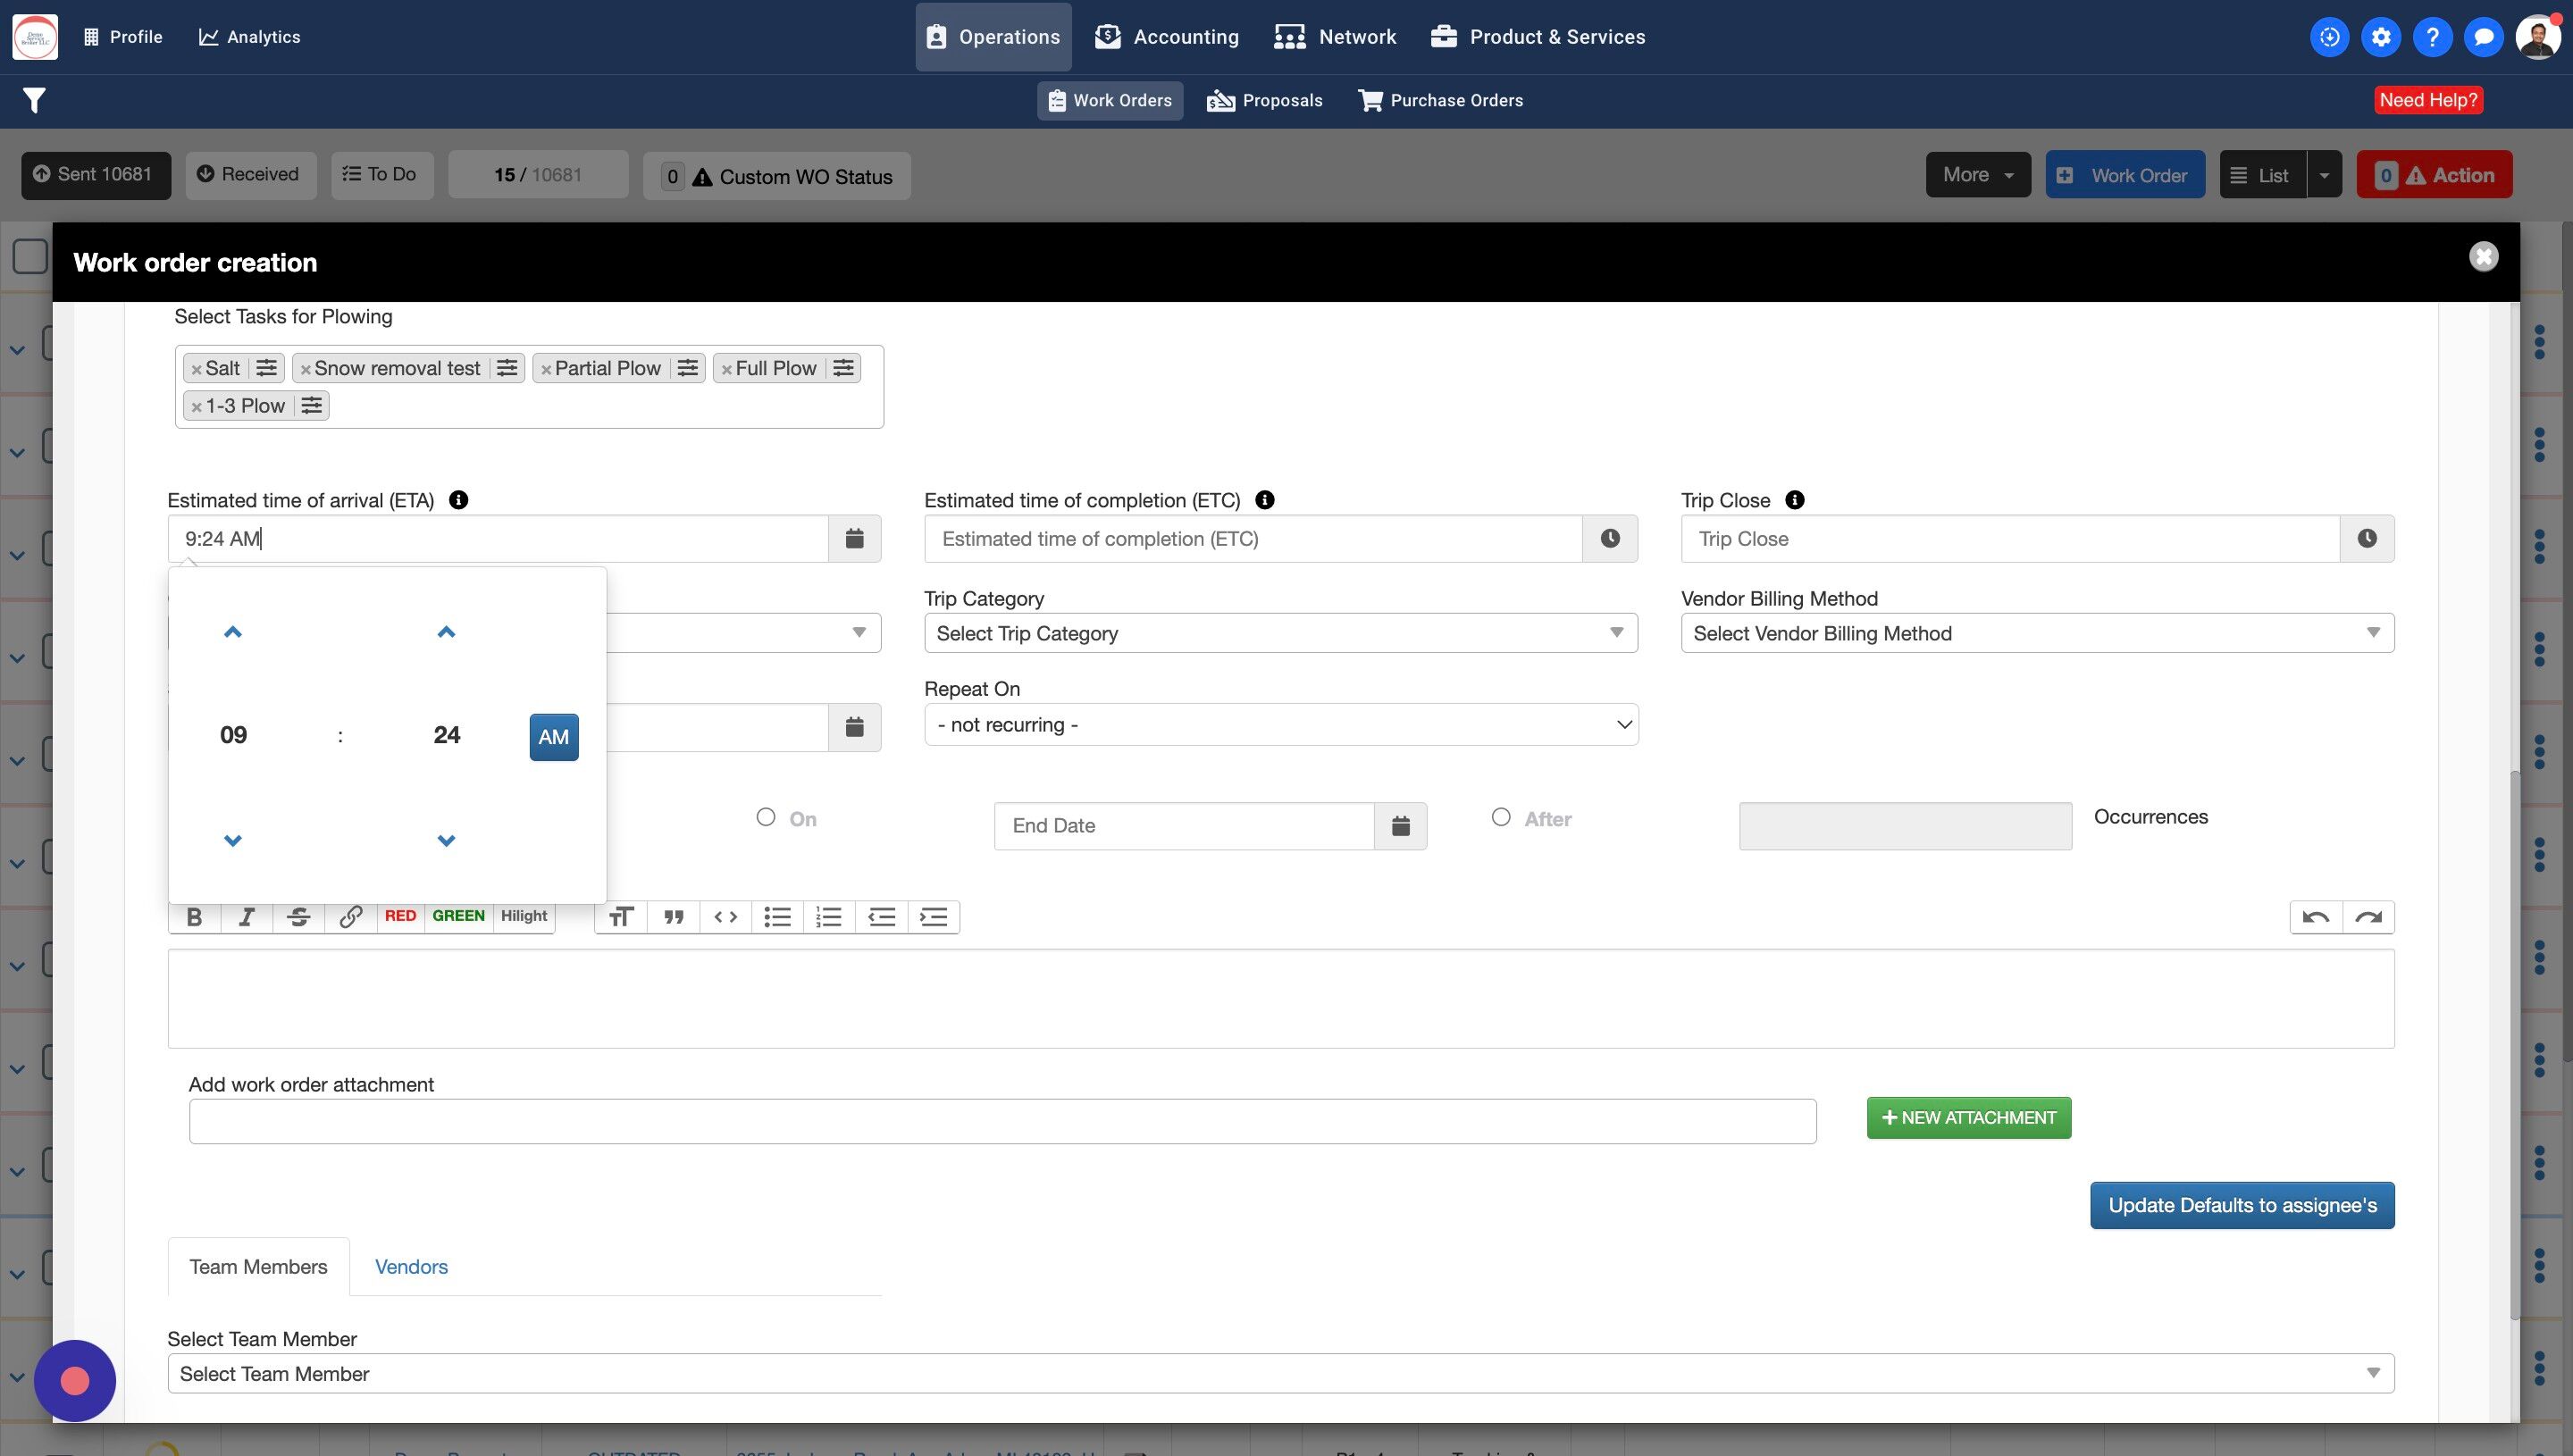2573x1456 pixels.
Task: Click Update Defaults to assignee's button
Action: [x=2241, y=1206]
